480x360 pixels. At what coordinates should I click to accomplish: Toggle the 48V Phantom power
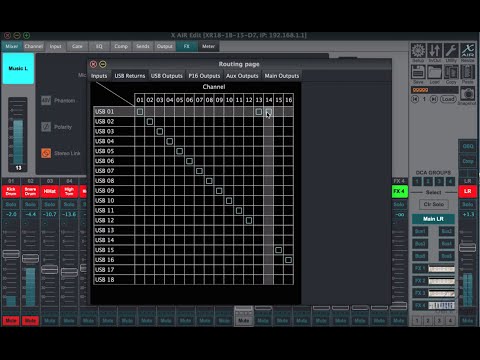(x=46, y=100)
